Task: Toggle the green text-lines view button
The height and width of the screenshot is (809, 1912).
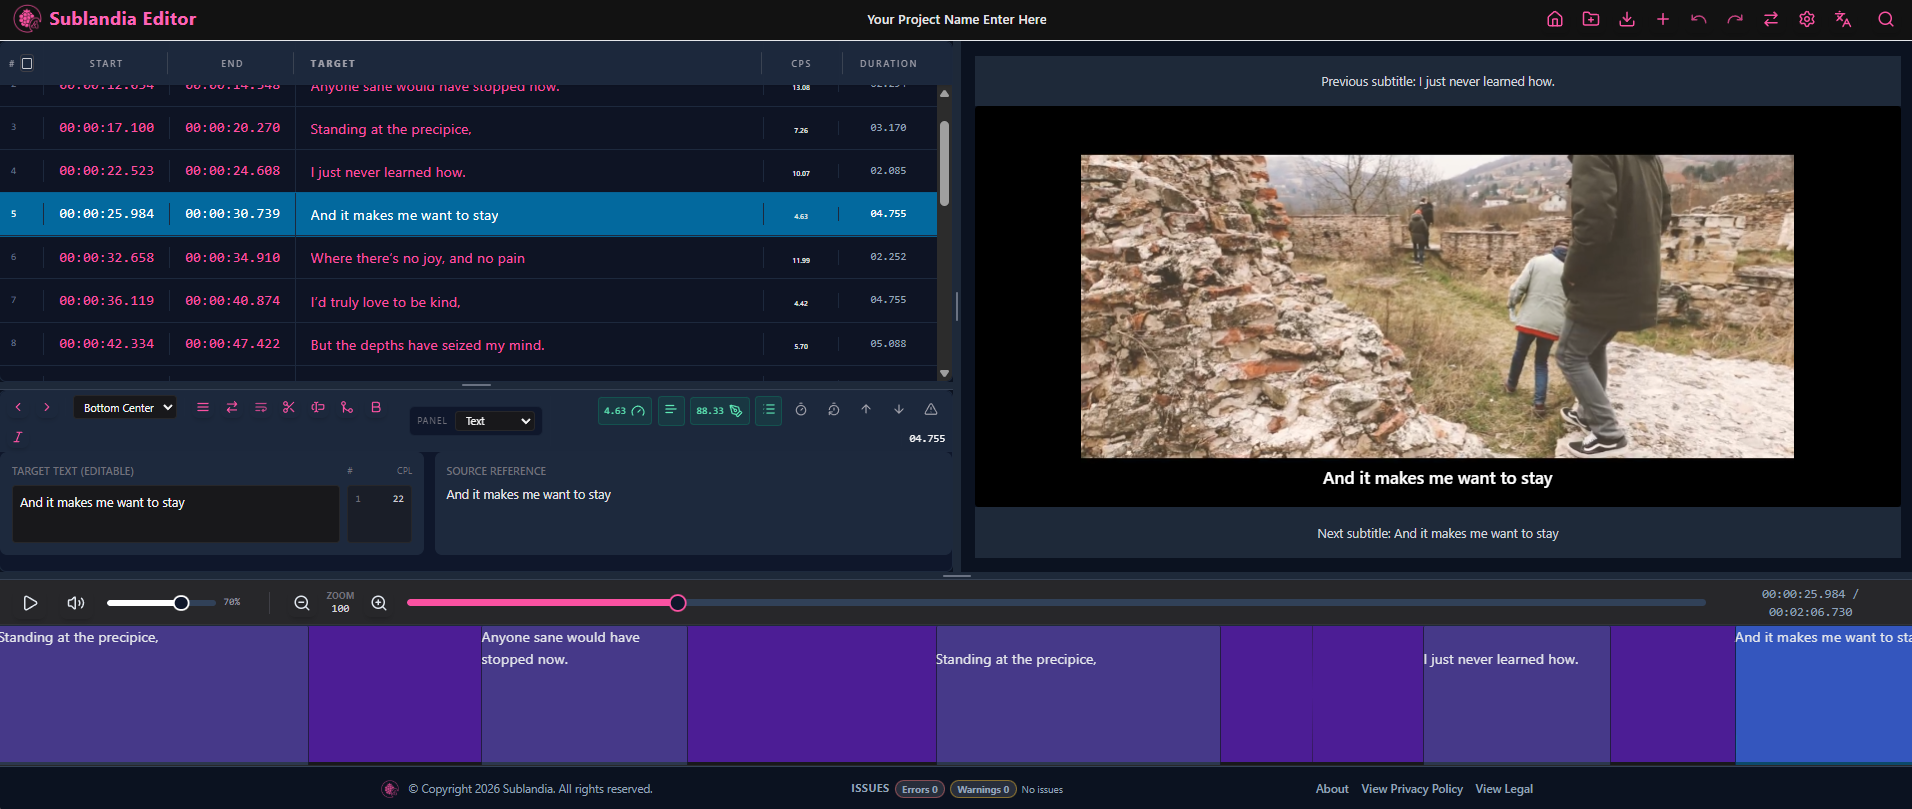Action: 671,410
